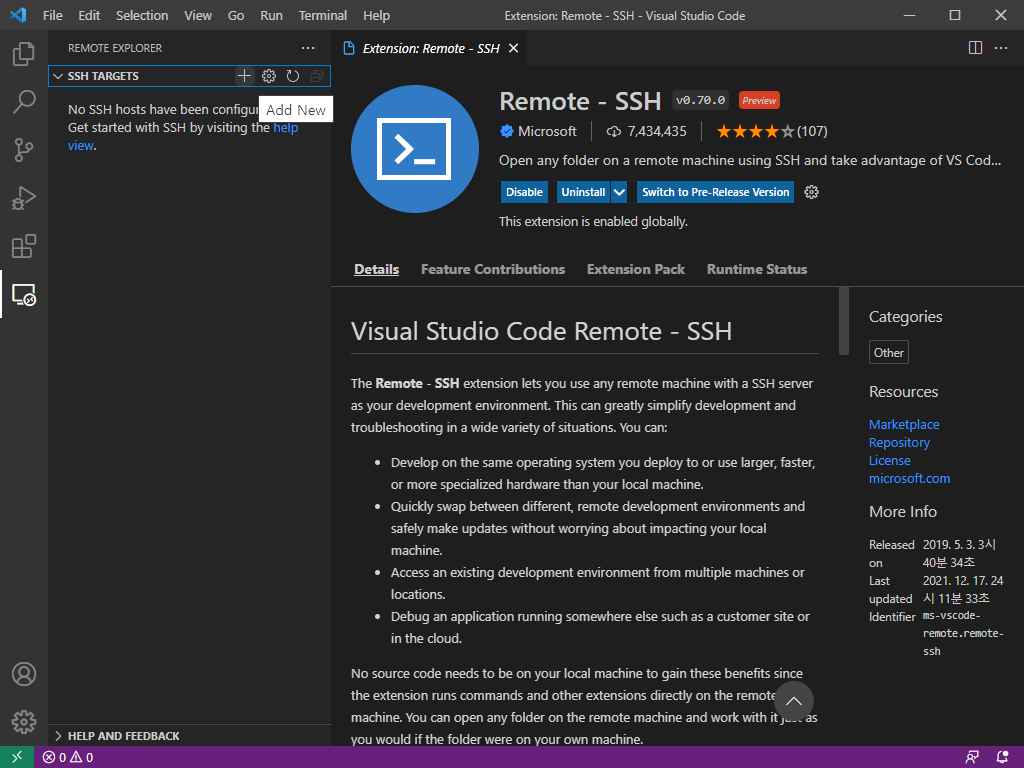Open Problems via errors and warnings indicator
Viewport: 1024px width, 768px height.
click(x=68, y=758)
